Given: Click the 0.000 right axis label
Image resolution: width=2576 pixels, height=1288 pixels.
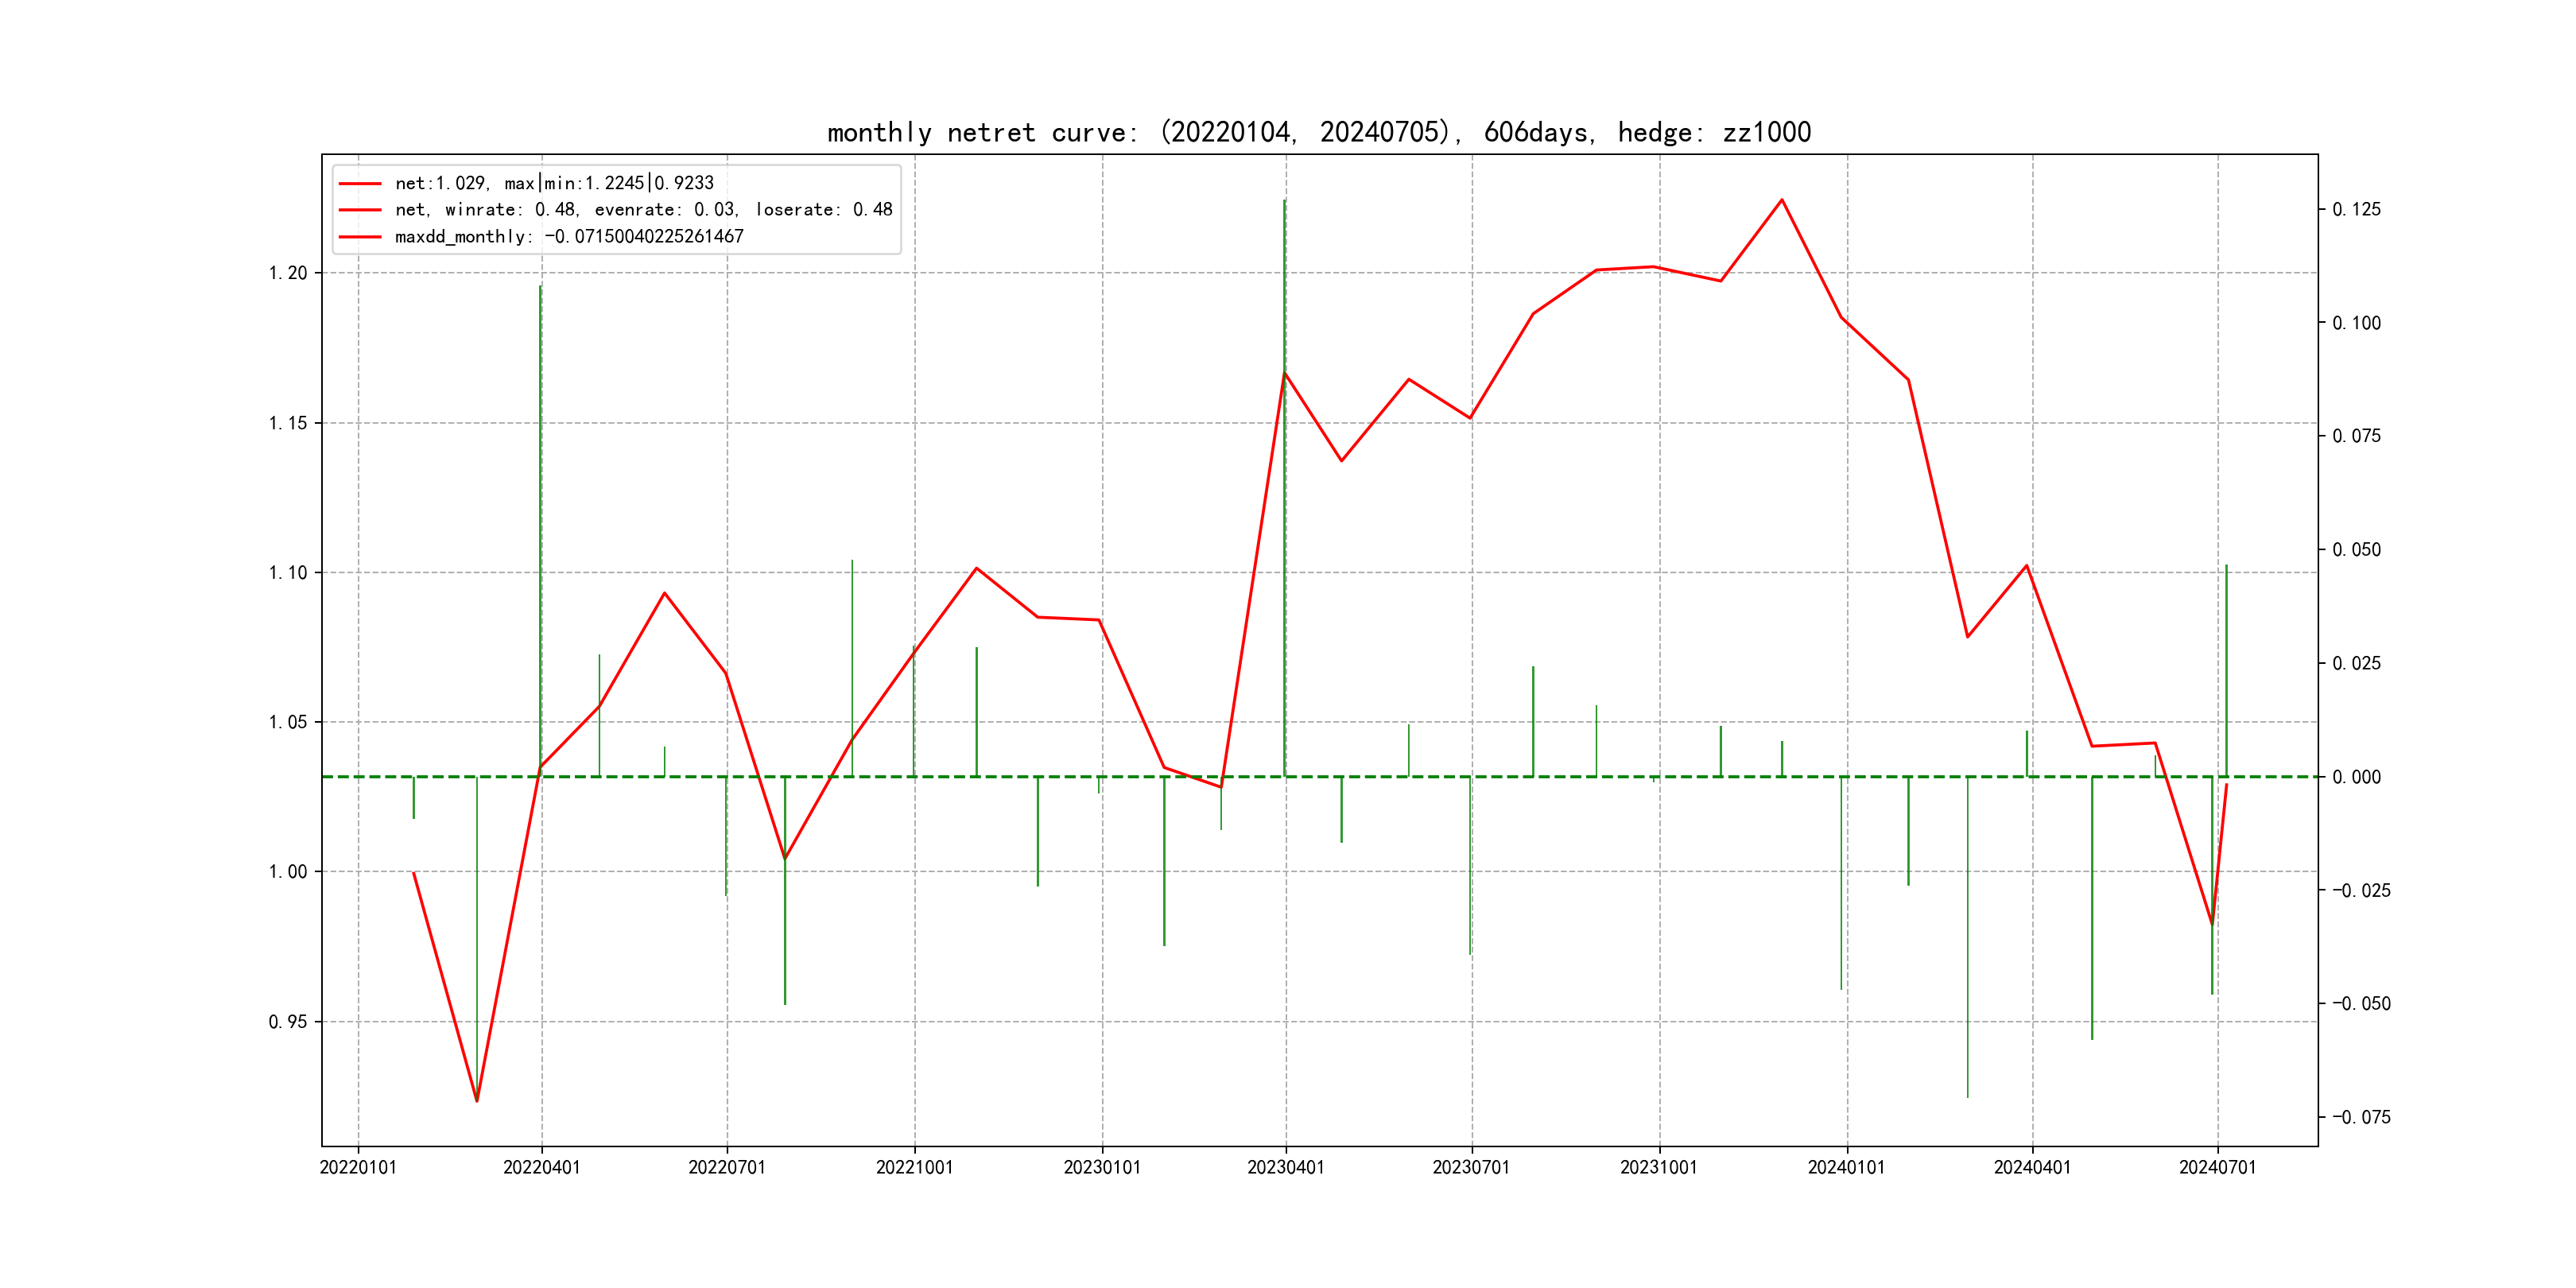Looking at the screenshot, I should pos(2356,777).
